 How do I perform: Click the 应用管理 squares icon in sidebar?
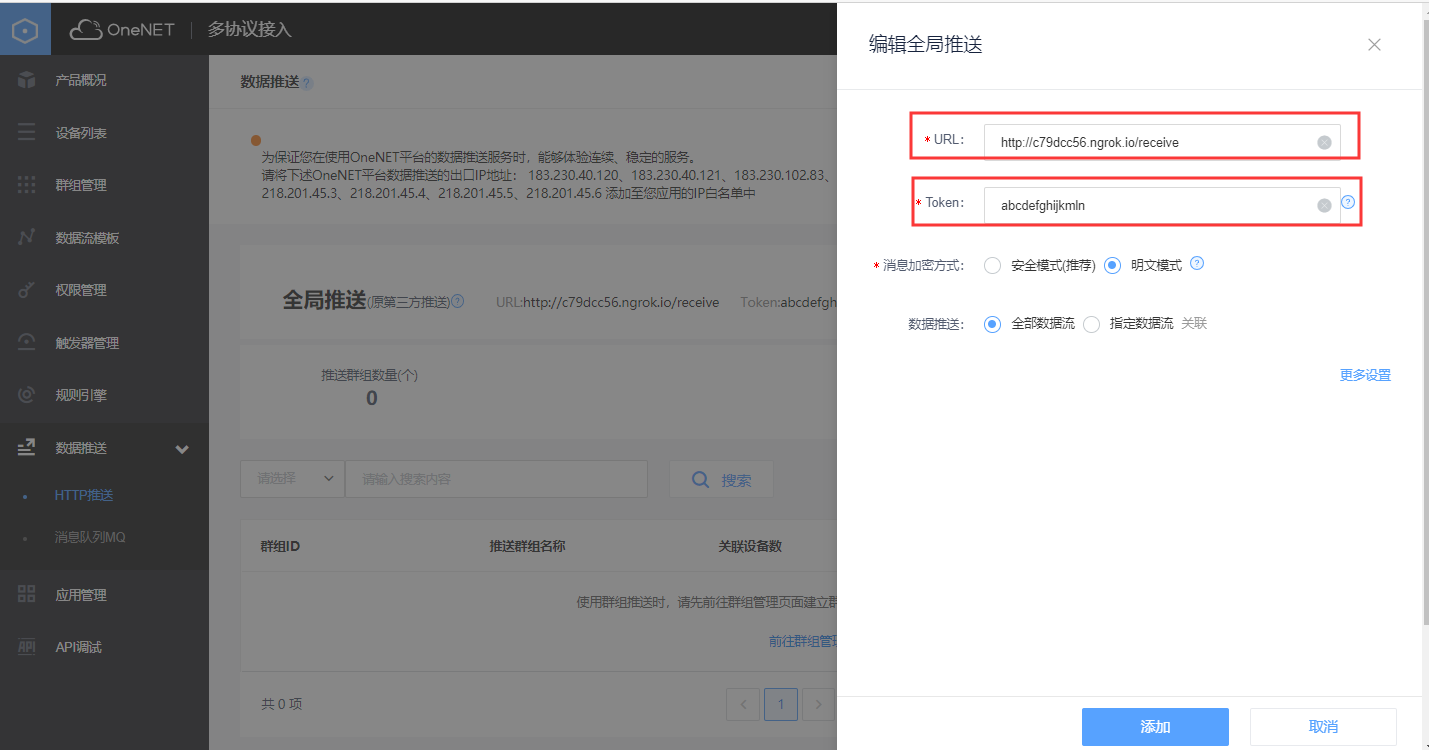point(27,595)
